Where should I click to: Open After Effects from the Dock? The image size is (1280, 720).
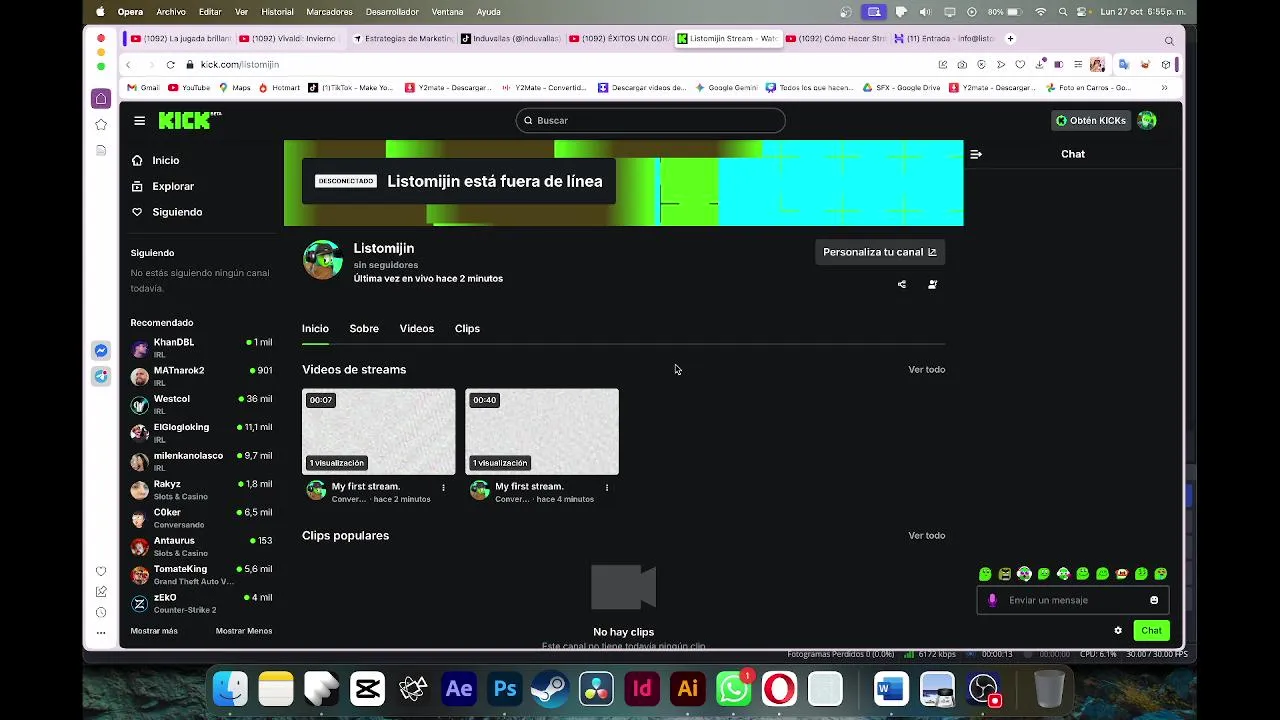coord(459,689)
